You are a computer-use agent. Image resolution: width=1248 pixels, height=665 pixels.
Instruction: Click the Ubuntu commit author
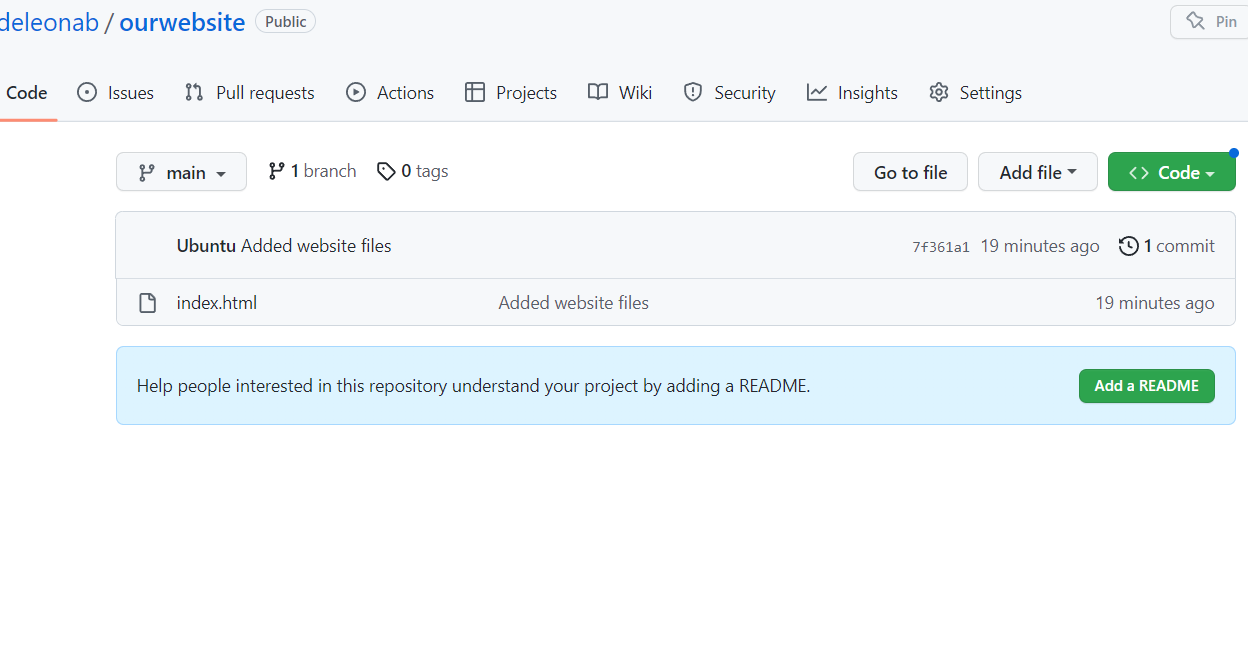(206, 246)
